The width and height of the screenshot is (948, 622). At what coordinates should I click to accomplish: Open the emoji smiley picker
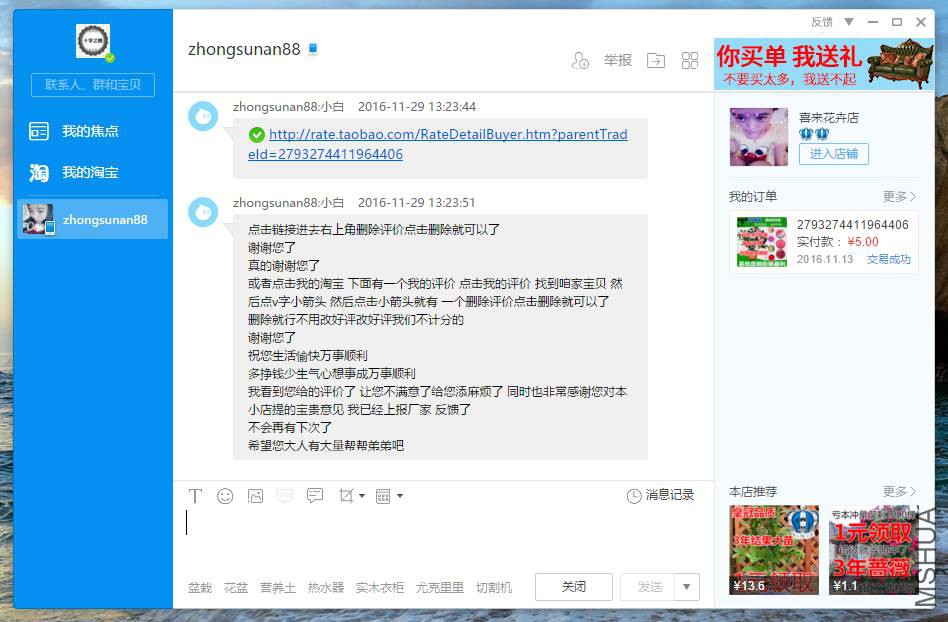pyautogui.click(x=225, y=496)
